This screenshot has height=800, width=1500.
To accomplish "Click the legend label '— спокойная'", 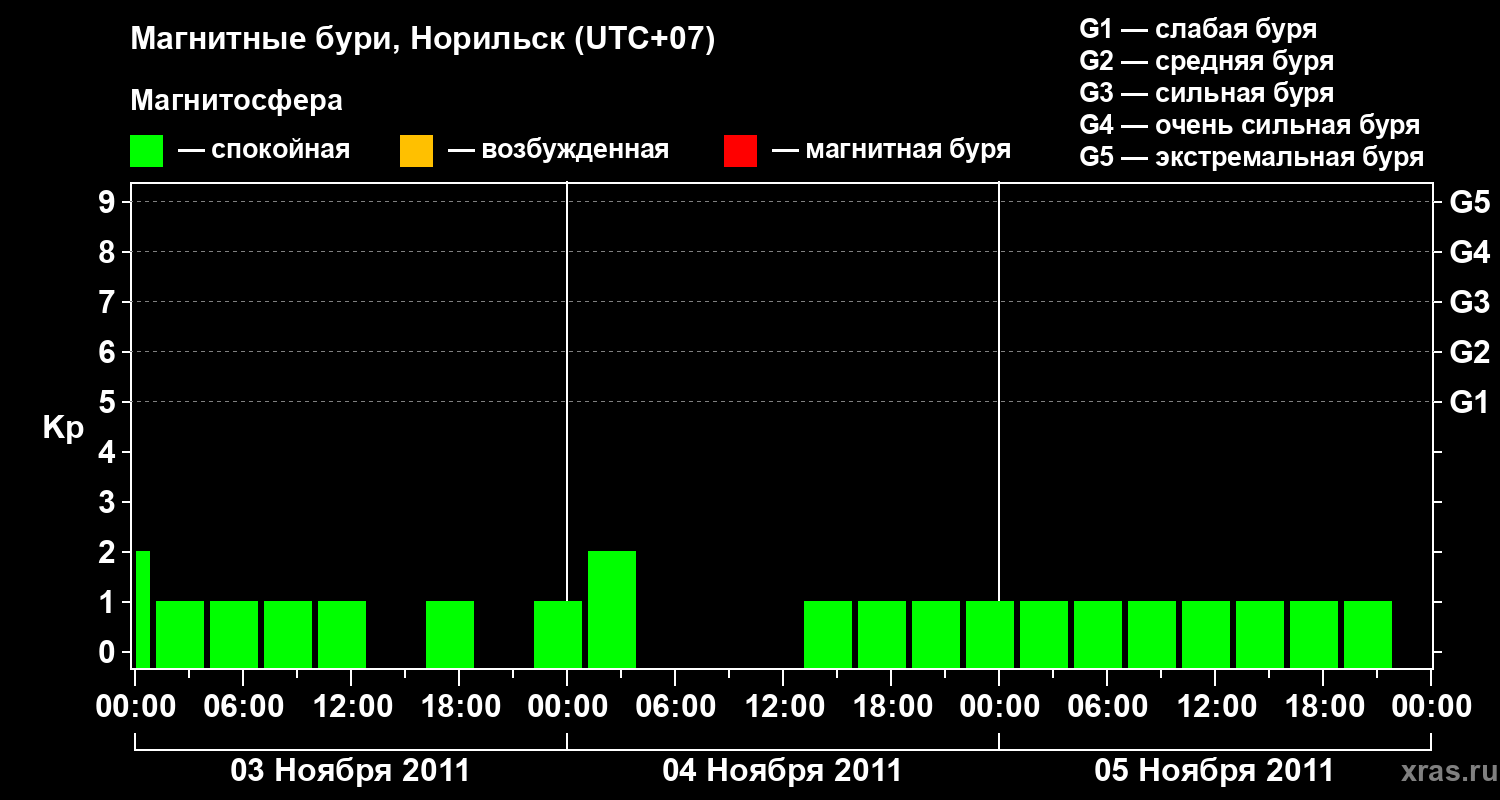I will coord(264,150).
